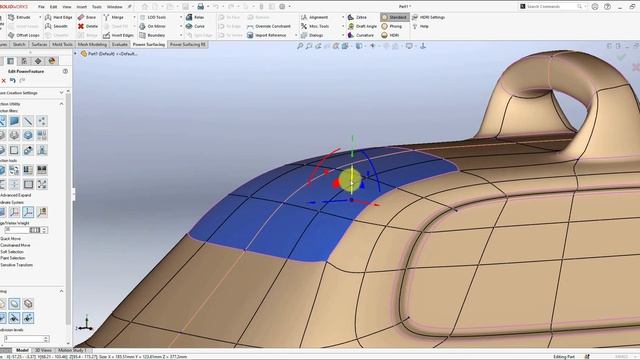The height and width of the screenshot is (360, 640).
Task: Undo in Edit PowerFeature panel
Action: (13, 81)
